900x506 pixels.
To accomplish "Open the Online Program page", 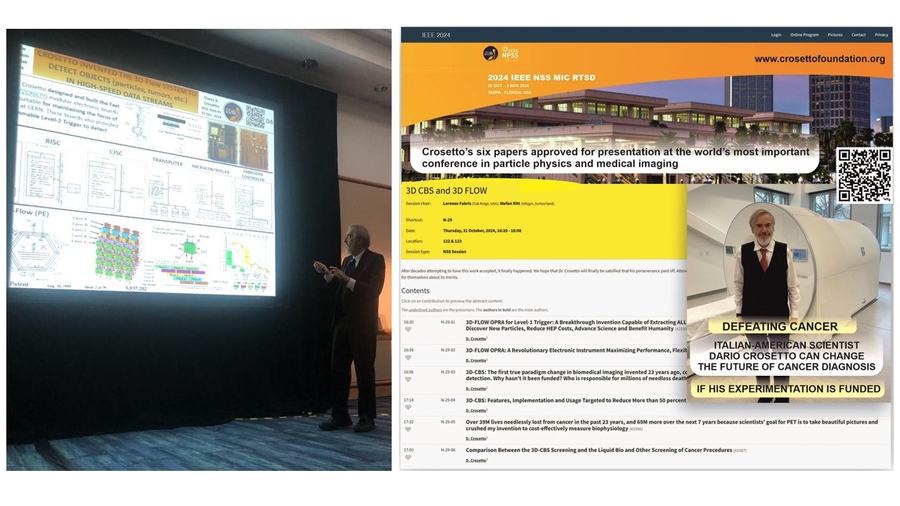I will point(804,35).
